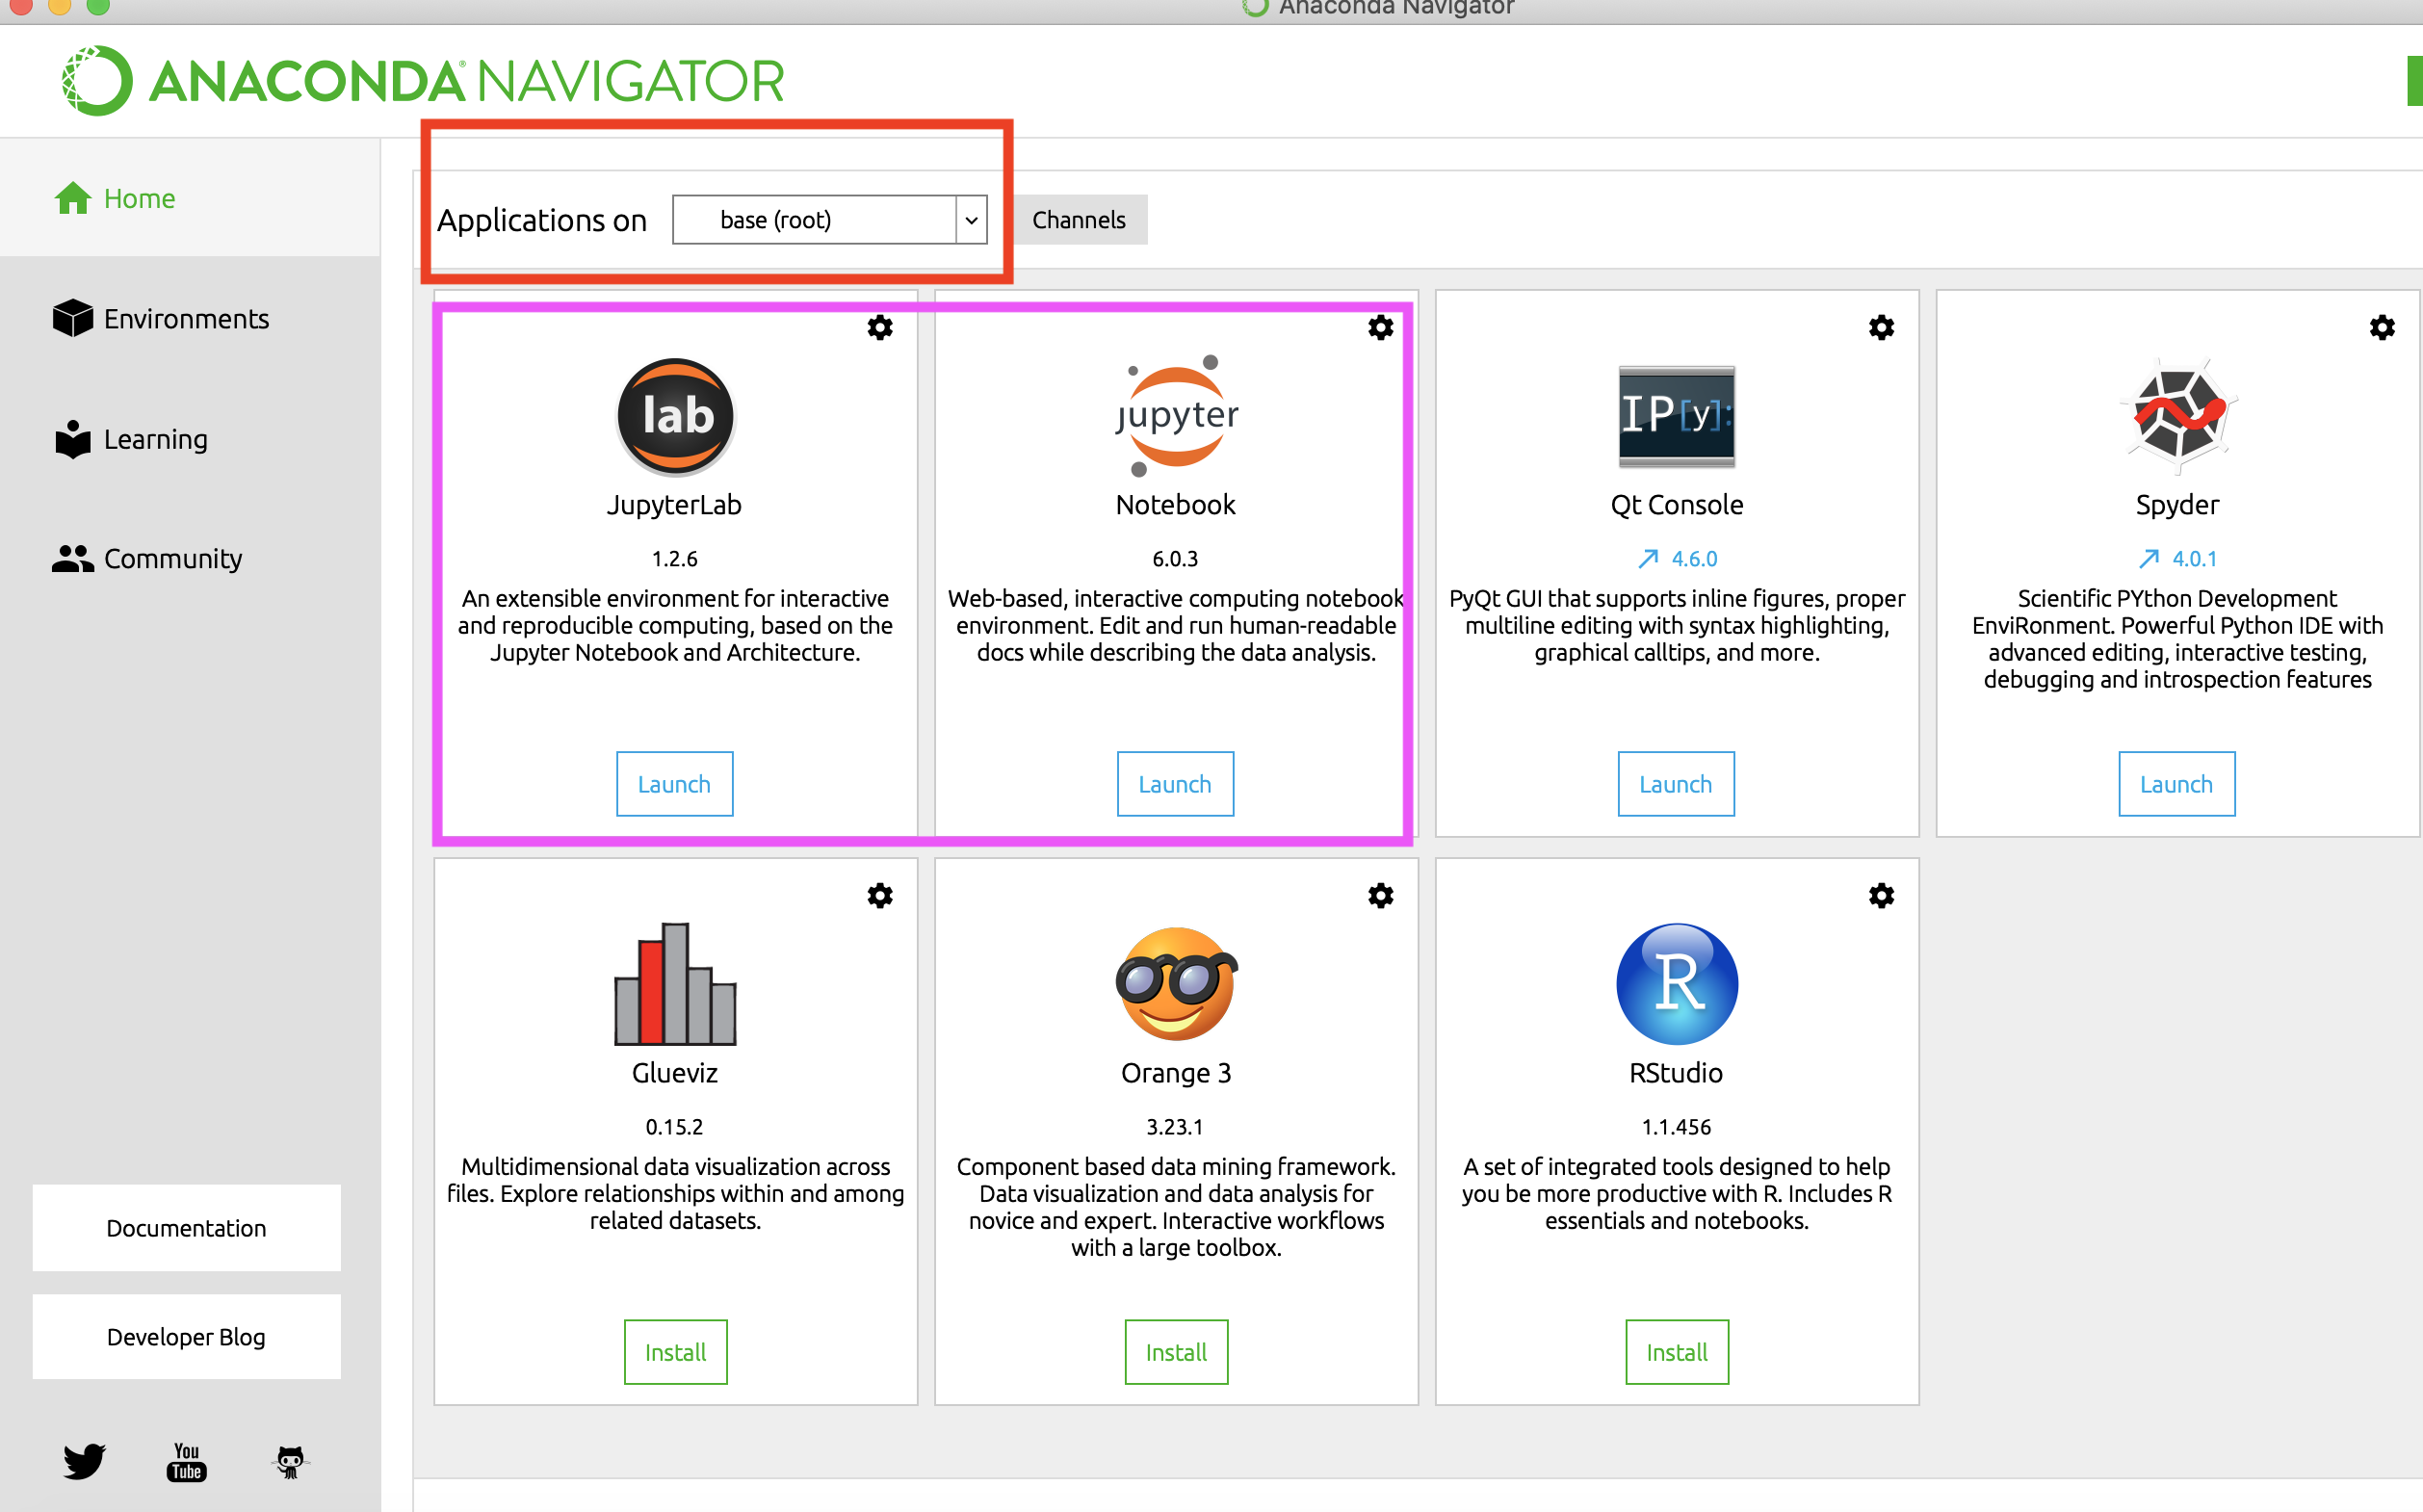Go to the Community tab
The height and width of the screenshot is (1512, 2423).
coord(172,558)
